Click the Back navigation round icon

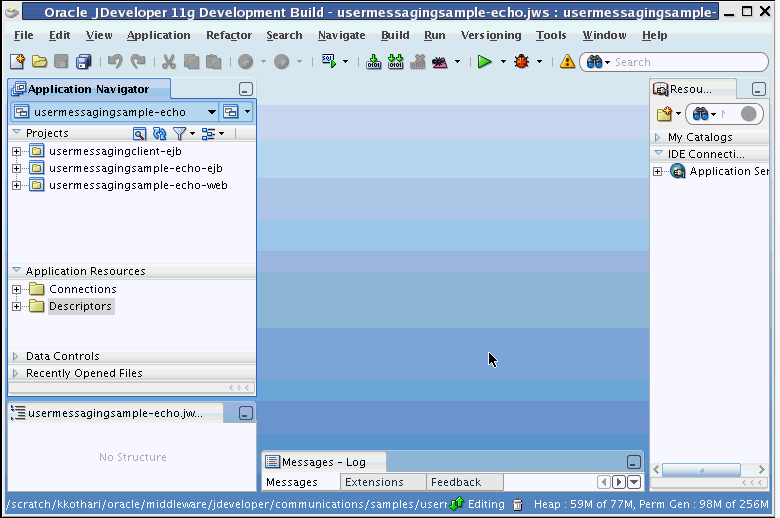pos(246,62)
